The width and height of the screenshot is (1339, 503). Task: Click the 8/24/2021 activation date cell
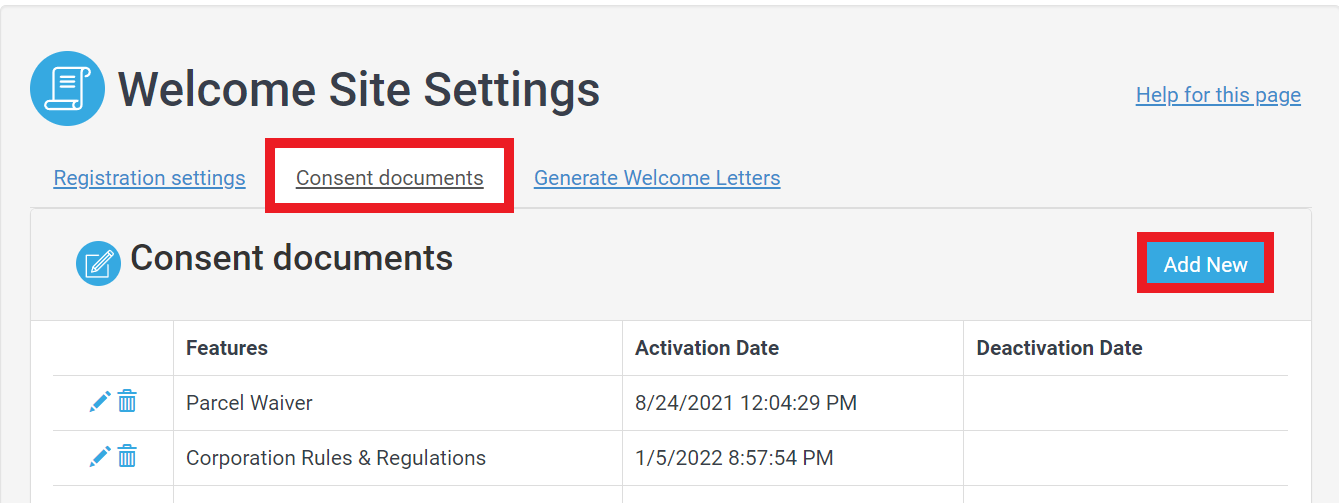coord(746,403)
